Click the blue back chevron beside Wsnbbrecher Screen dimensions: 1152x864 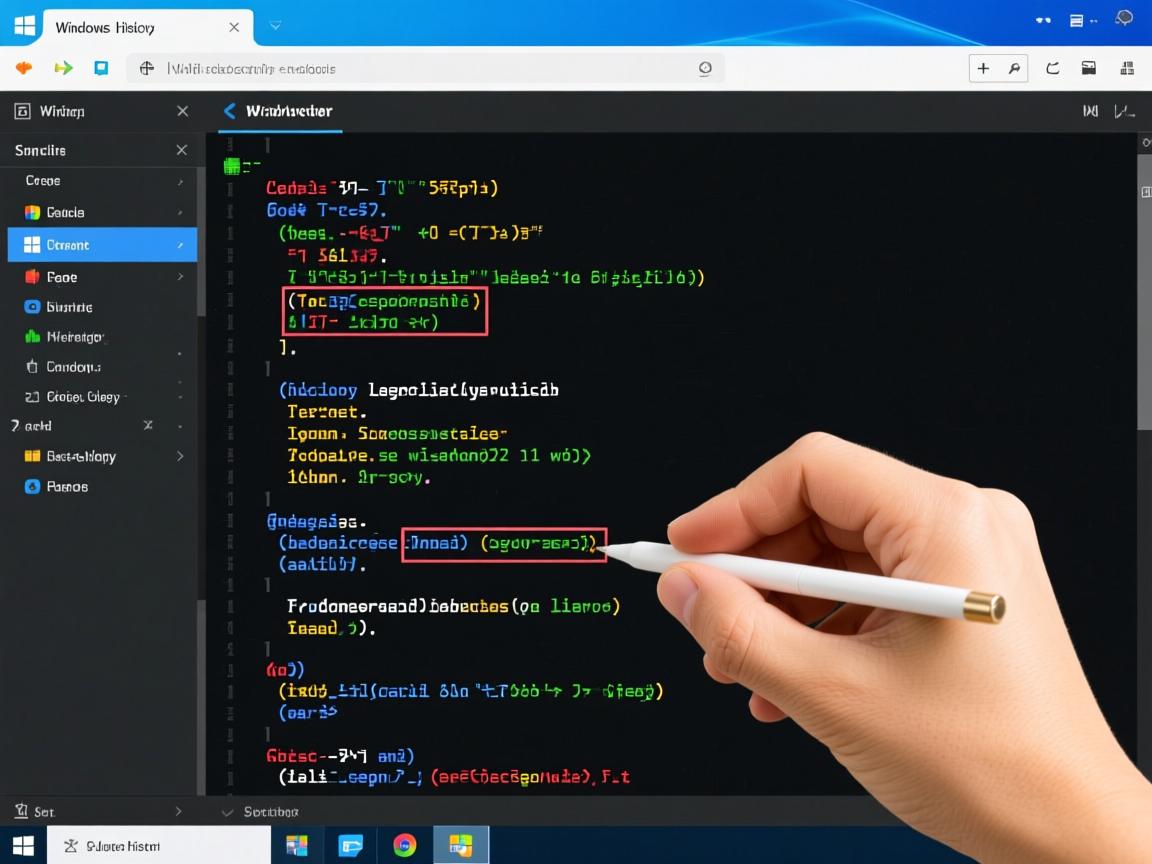click(x=229, y=111)
